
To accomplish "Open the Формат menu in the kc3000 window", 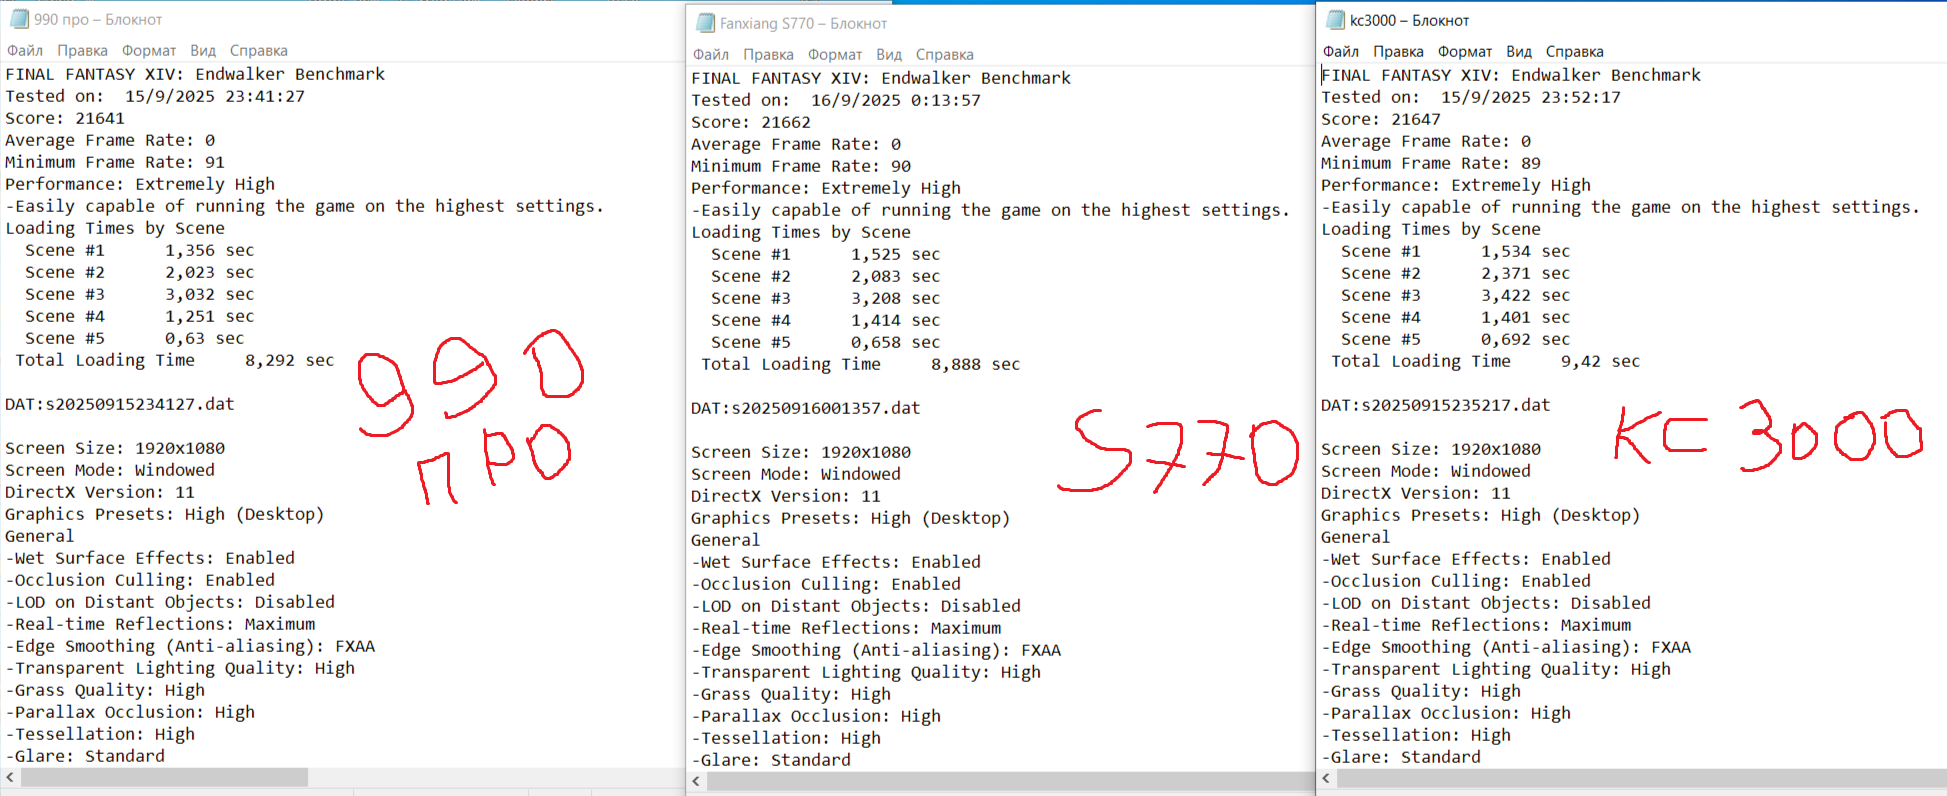I will 1465,52.
